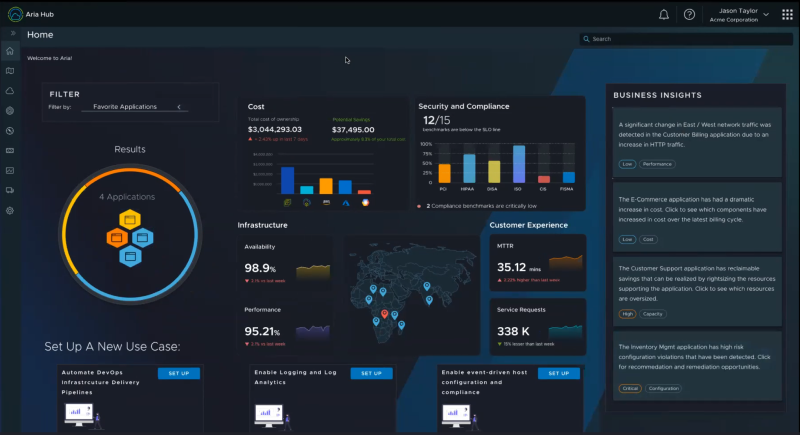
Task: Click the Capacity tag
Action: point(653,314)
